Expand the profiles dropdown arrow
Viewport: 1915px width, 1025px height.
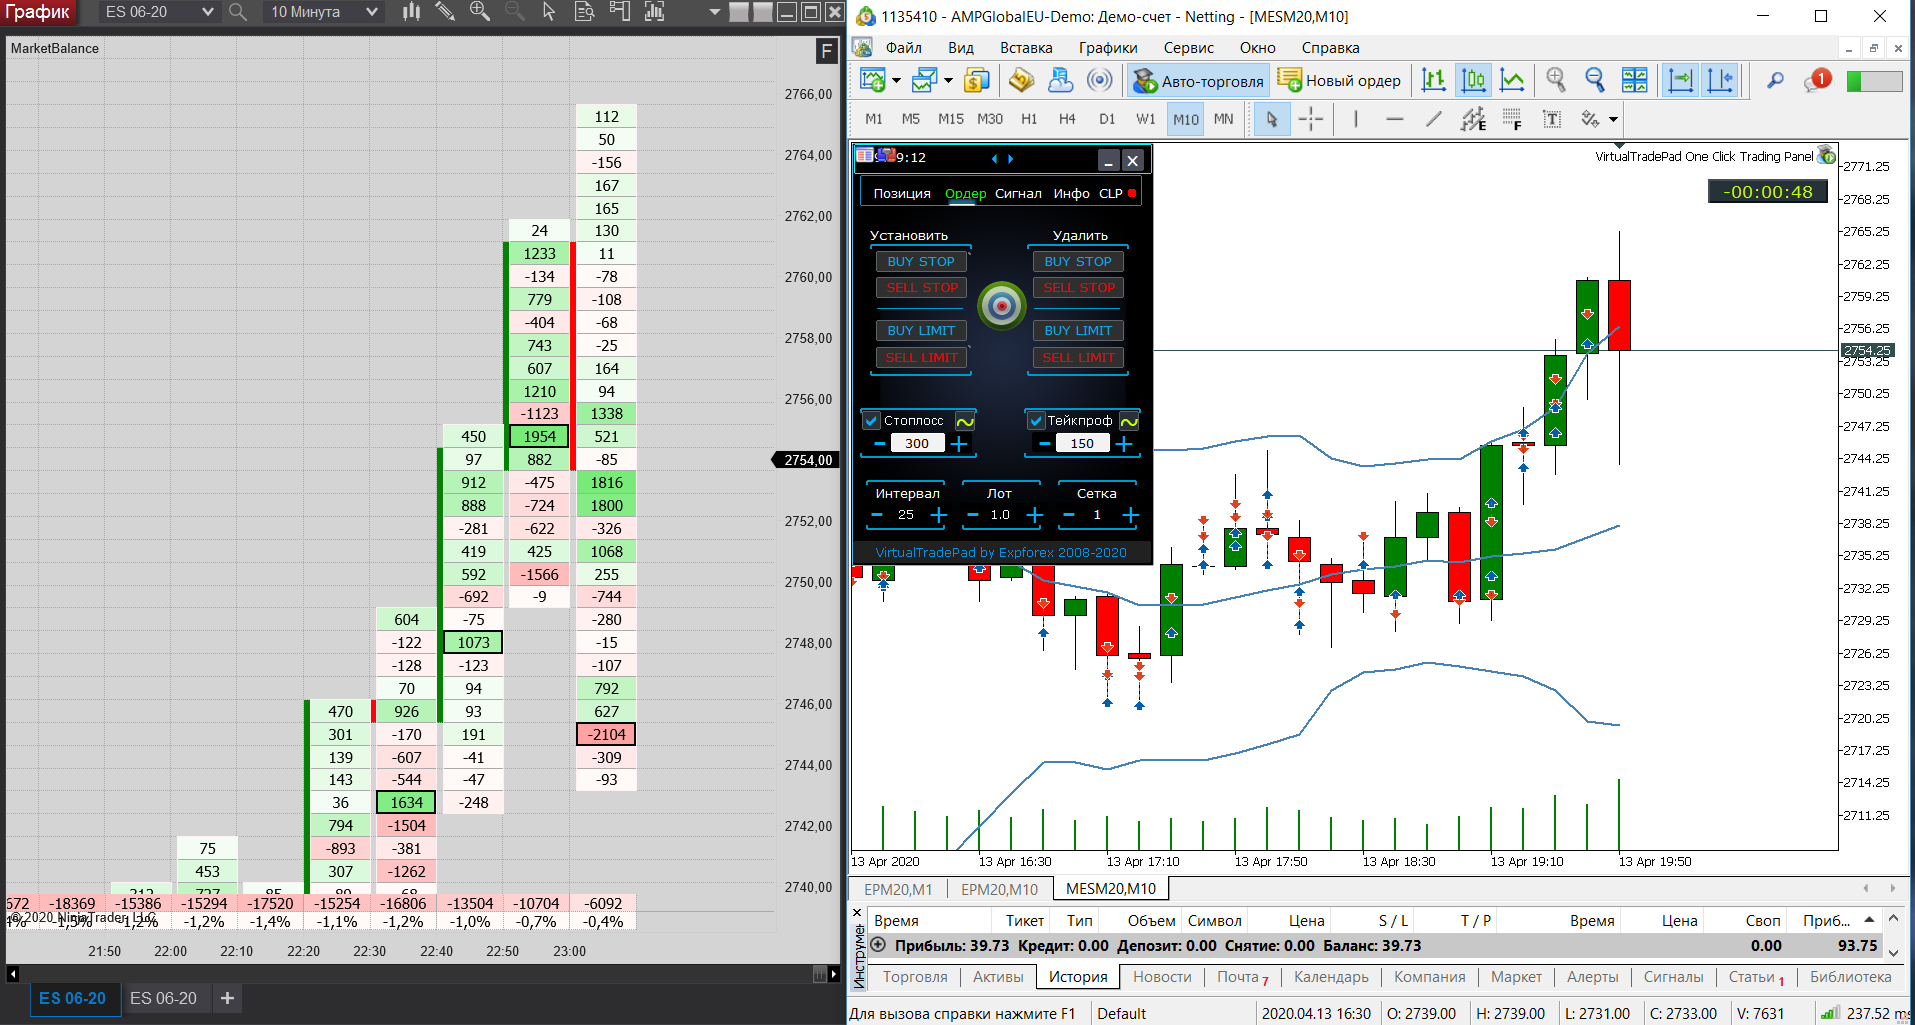pyautogui.click(x=948, y=81)
